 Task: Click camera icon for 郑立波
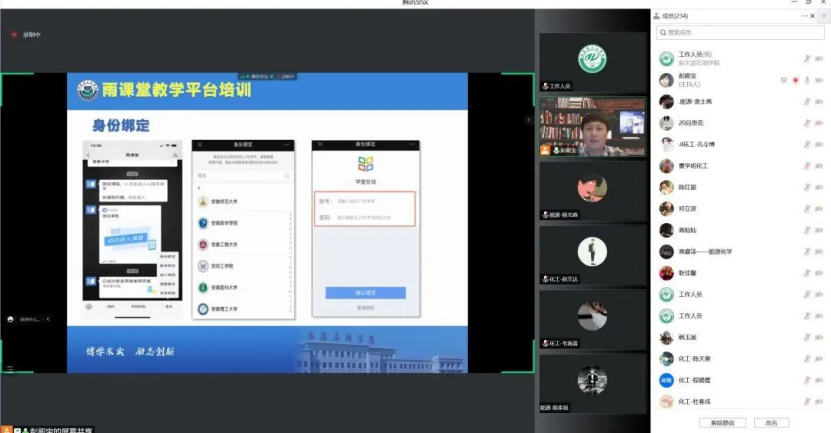819,209
